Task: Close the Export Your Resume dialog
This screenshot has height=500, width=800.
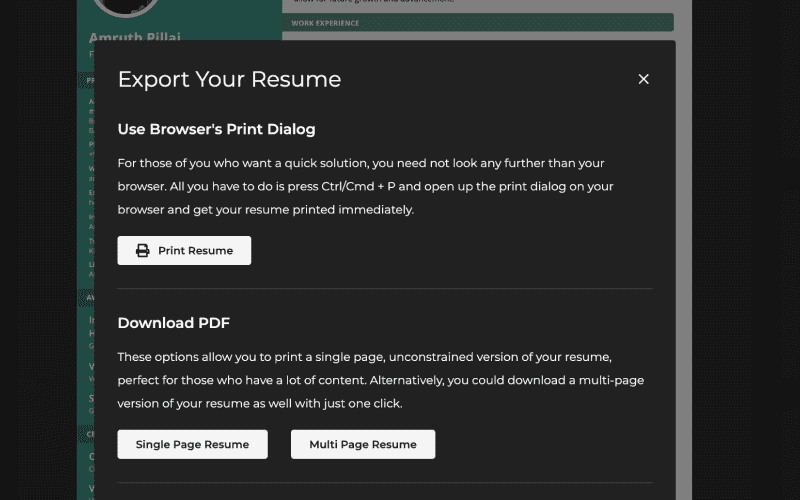Action: point(643,79)
